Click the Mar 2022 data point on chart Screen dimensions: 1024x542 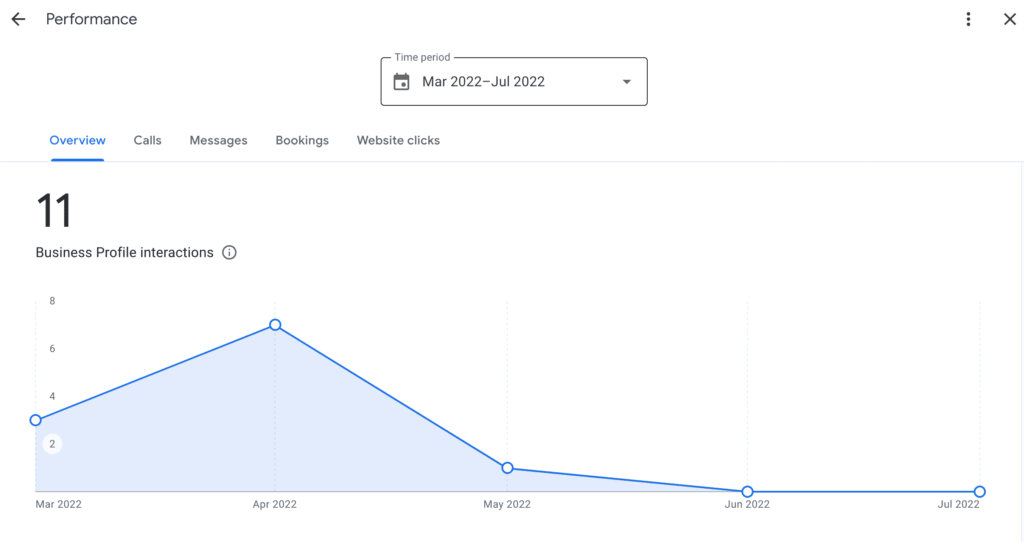pos(36,420)
